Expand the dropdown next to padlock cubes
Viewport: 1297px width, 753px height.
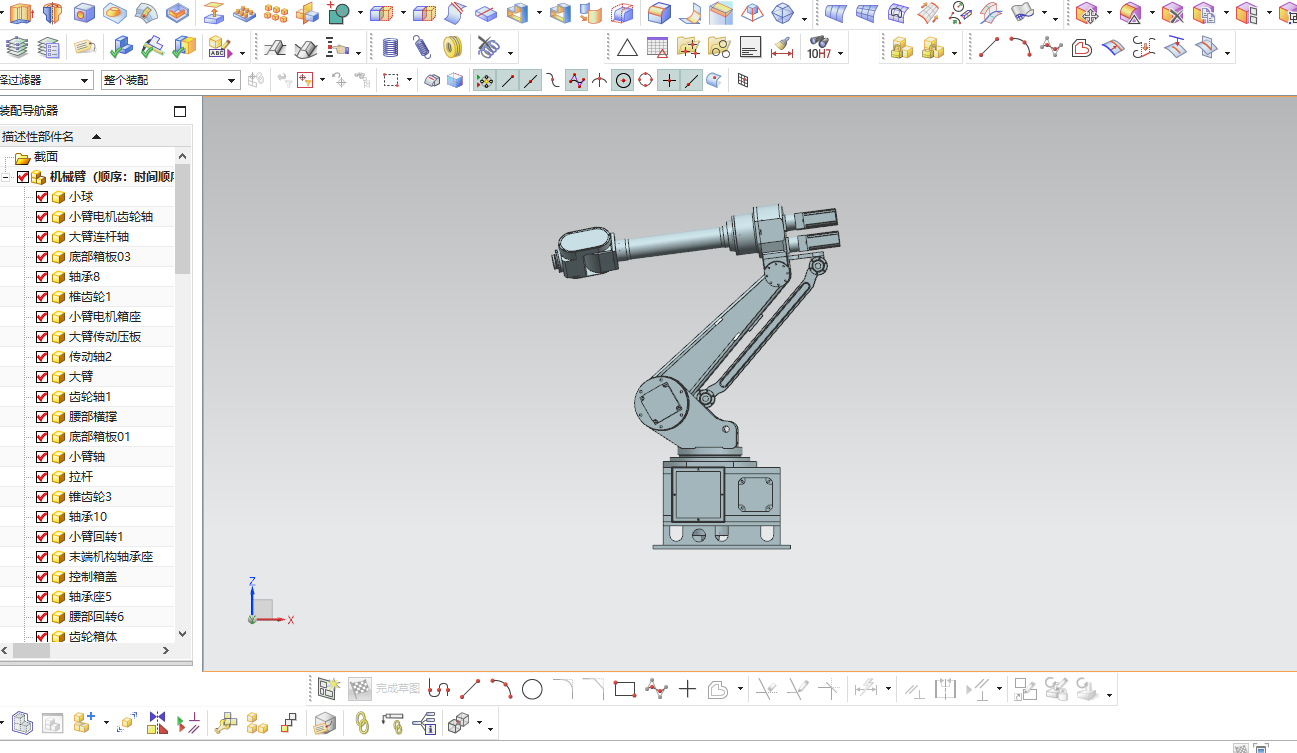tap(956, 52)
